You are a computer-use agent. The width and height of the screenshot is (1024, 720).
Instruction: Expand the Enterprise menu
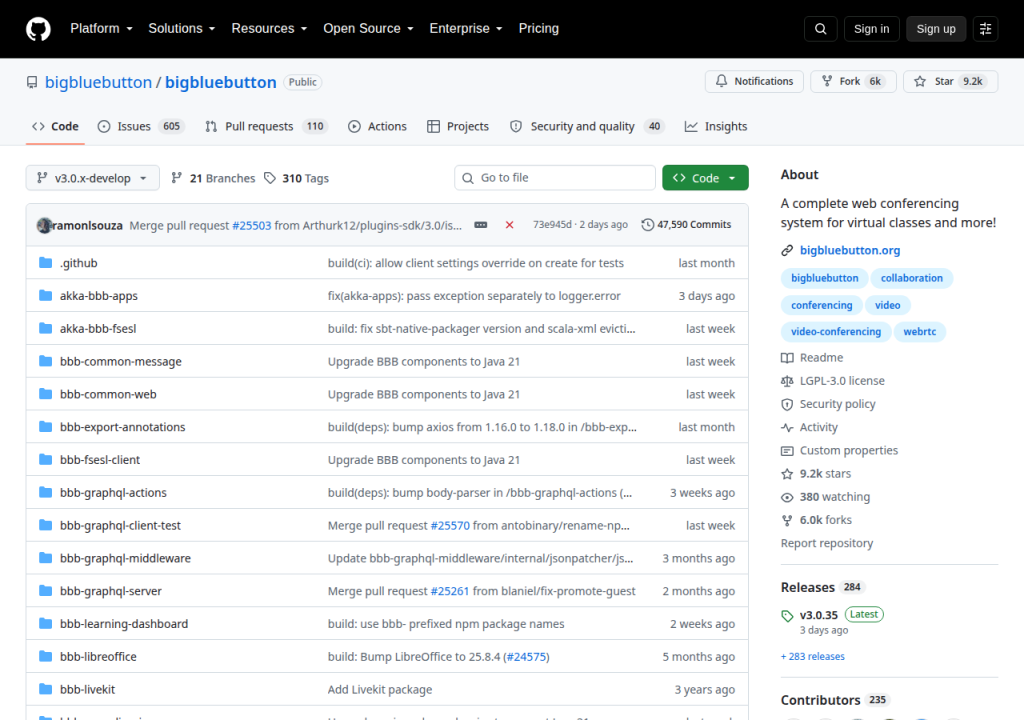pyautogui.click(x=466, y=29)
